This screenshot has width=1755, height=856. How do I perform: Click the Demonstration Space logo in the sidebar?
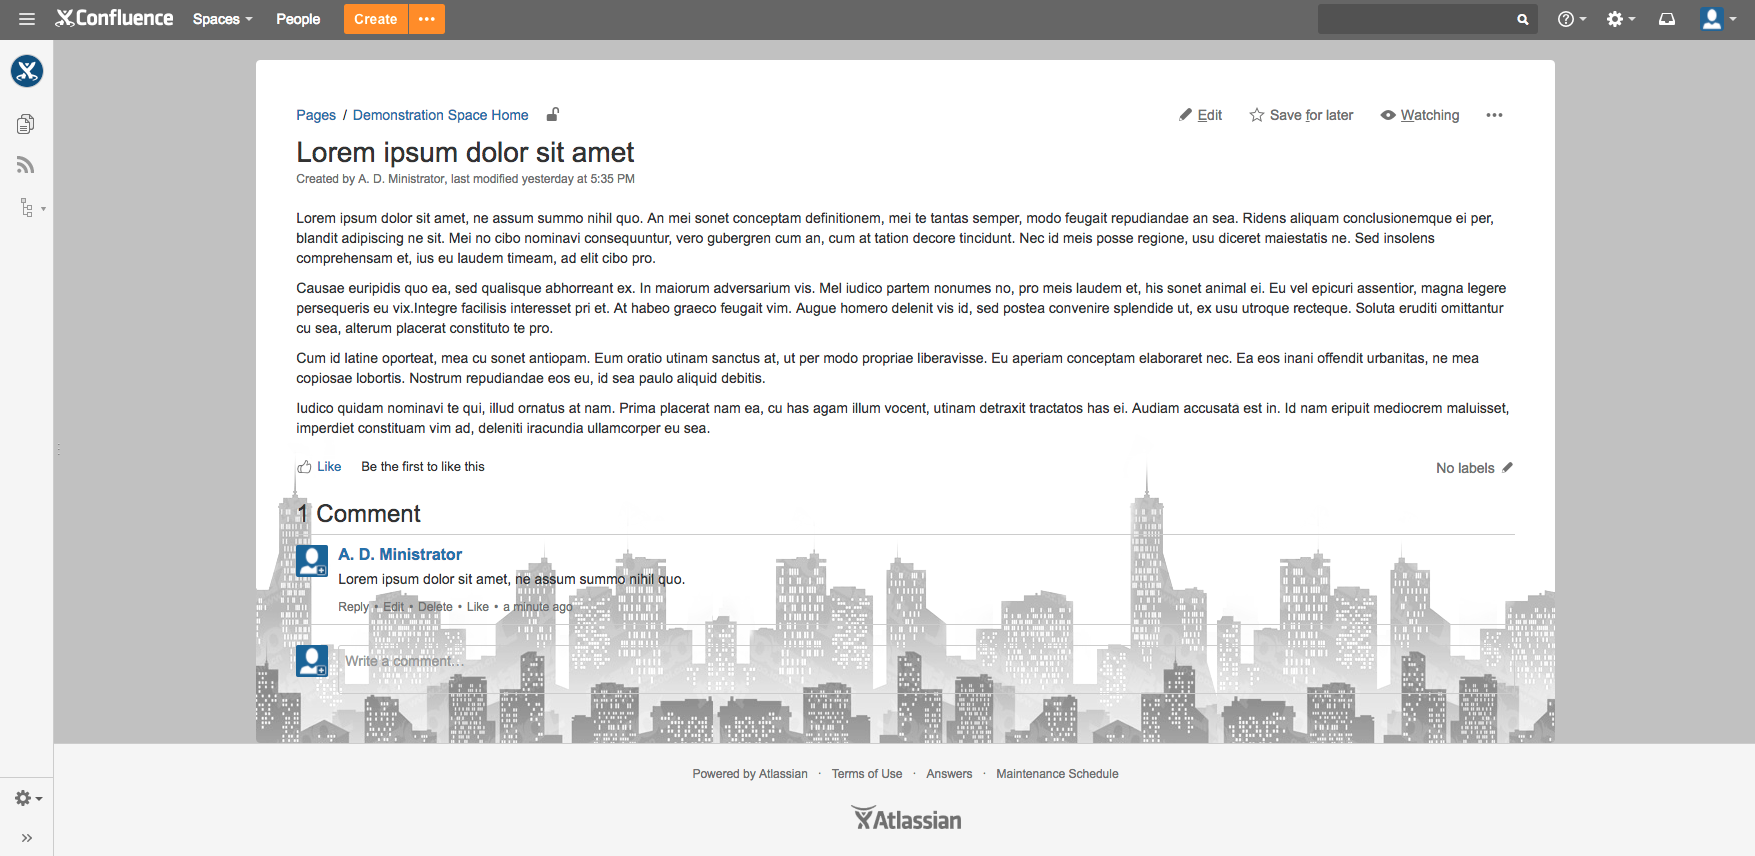[x=27, y=71]
